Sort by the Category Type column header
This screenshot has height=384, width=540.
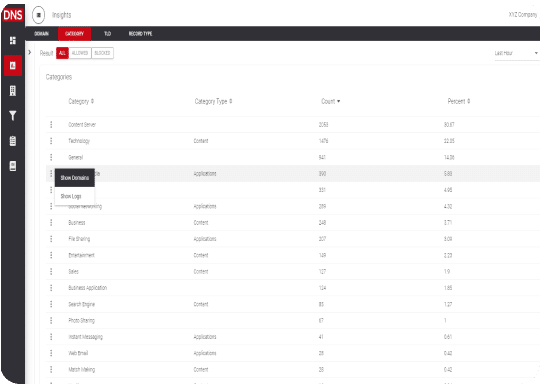click(214, 101)
